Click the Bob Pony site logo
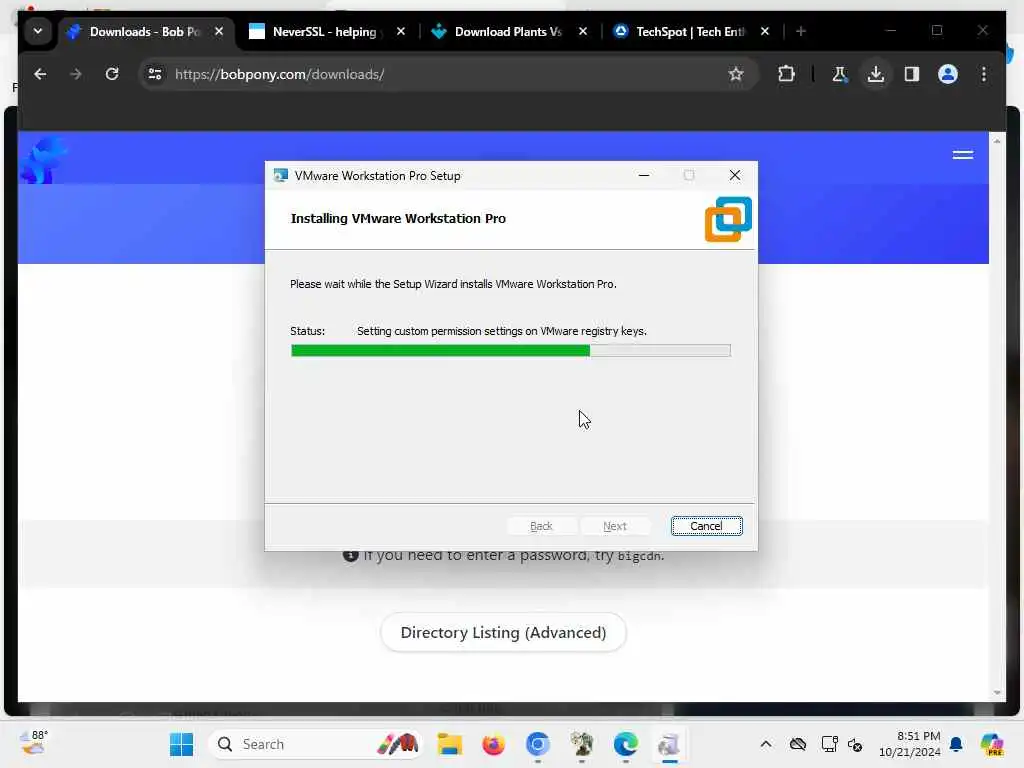This screenshot has height=768, width=1024. [43, 160]
